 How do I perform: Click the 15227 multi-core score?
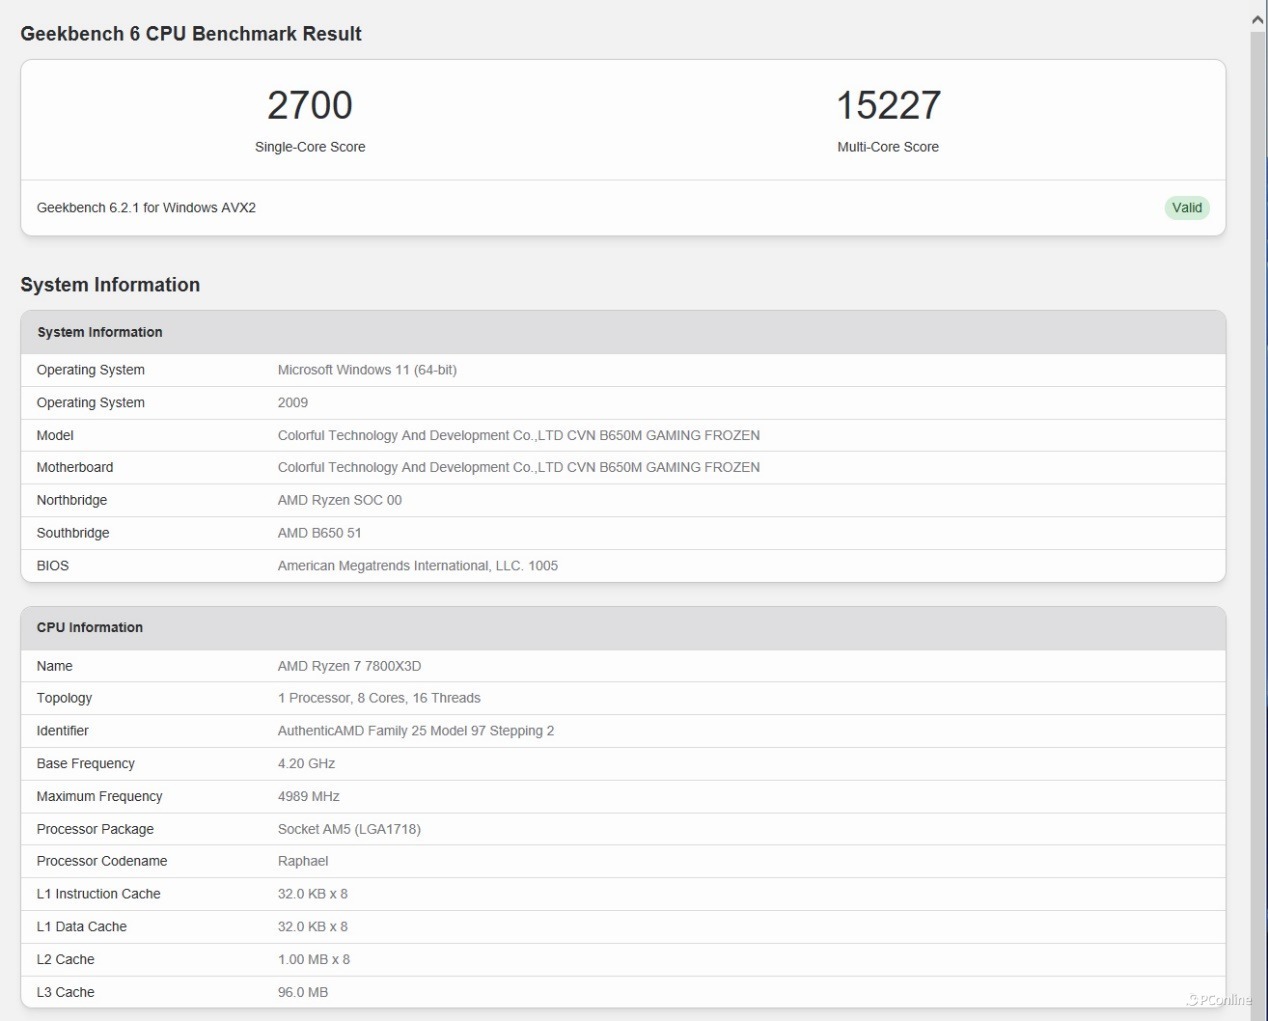[888, 105]
